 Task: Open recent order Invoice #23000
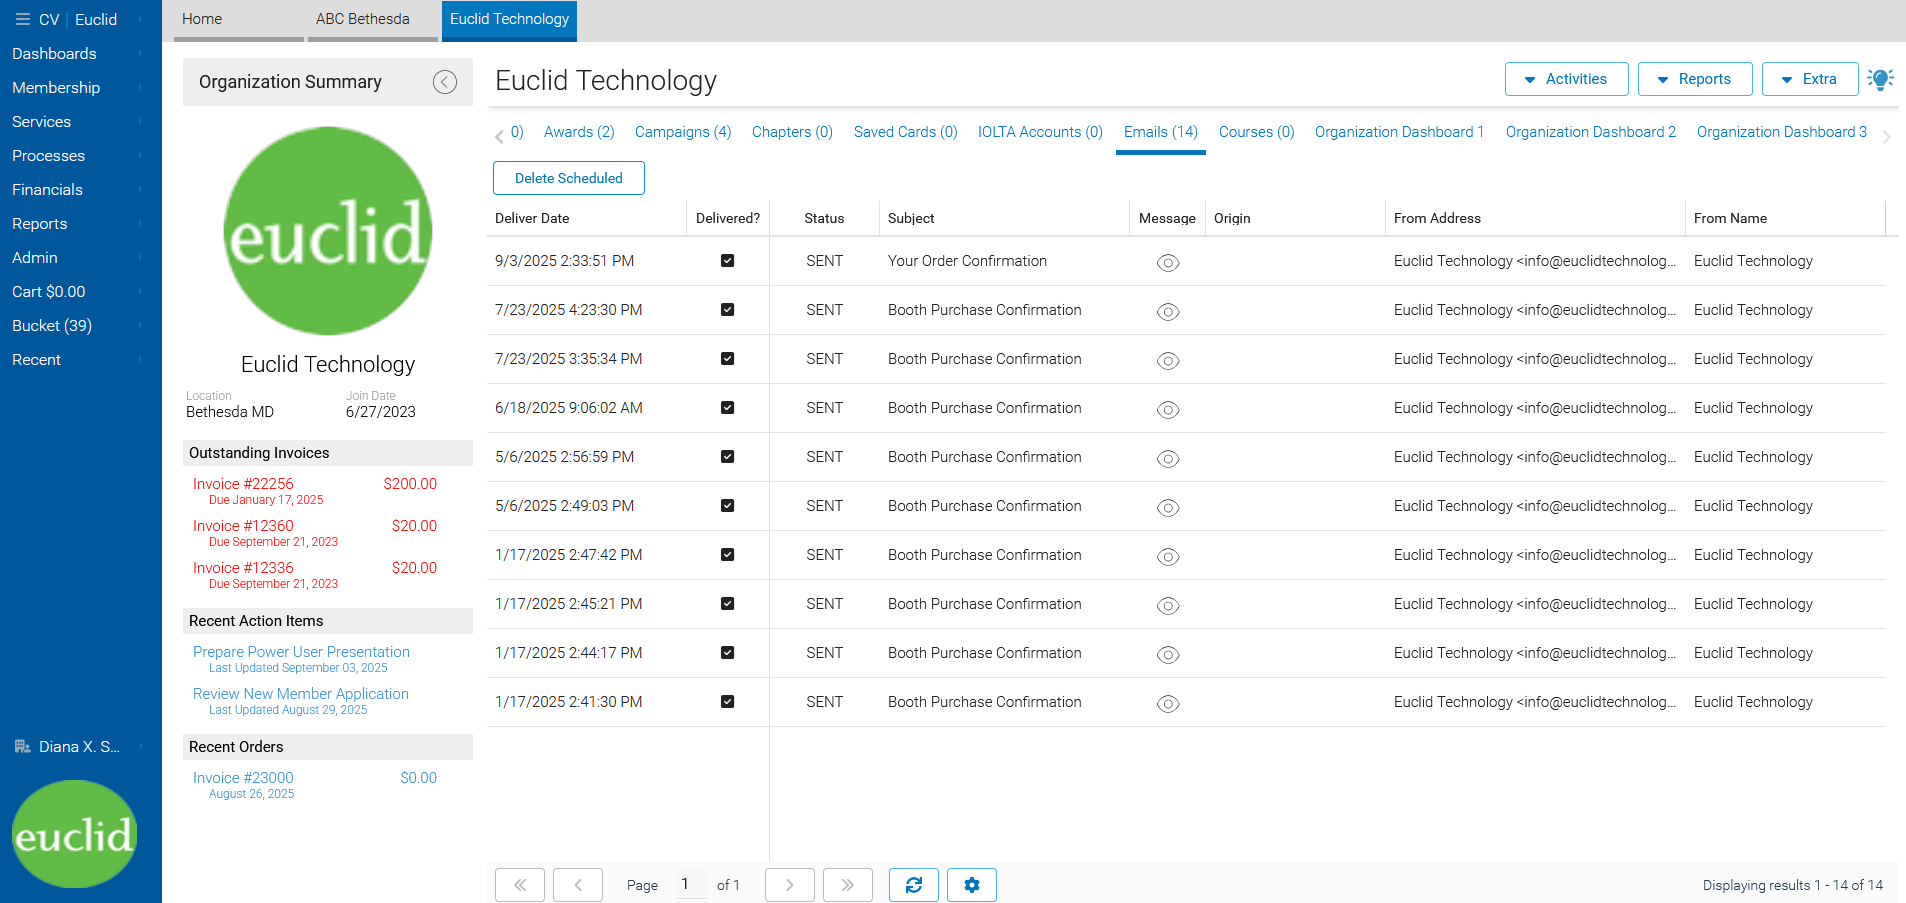coord(243,778)
